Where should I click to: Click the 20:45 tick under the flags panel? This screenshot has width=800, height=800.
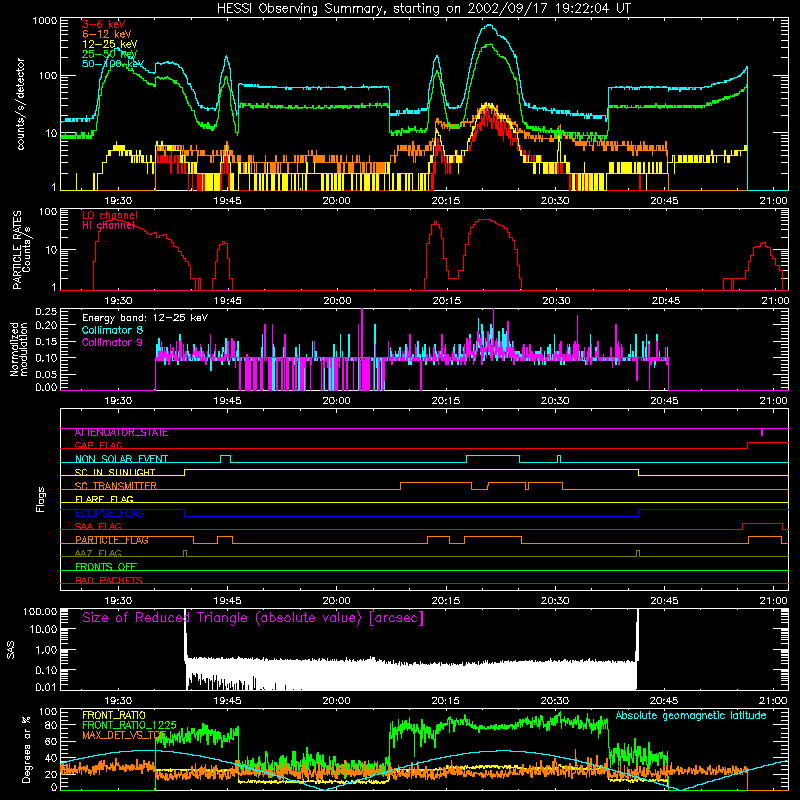pos(664,601)
